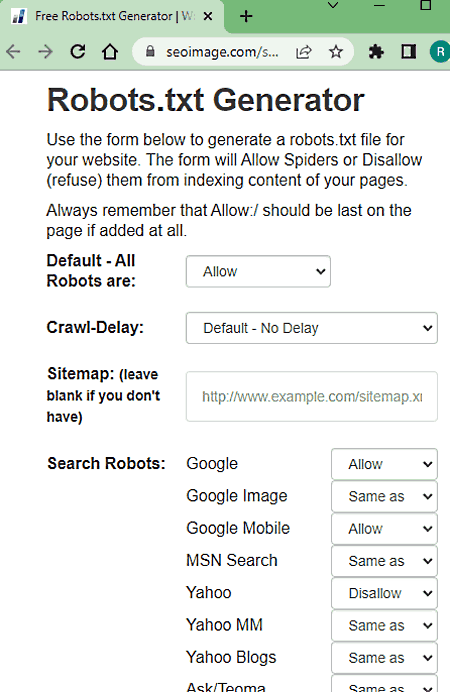Go to the home page icon
Viewport: 450px width, 692px height.
tap(110, 52)
